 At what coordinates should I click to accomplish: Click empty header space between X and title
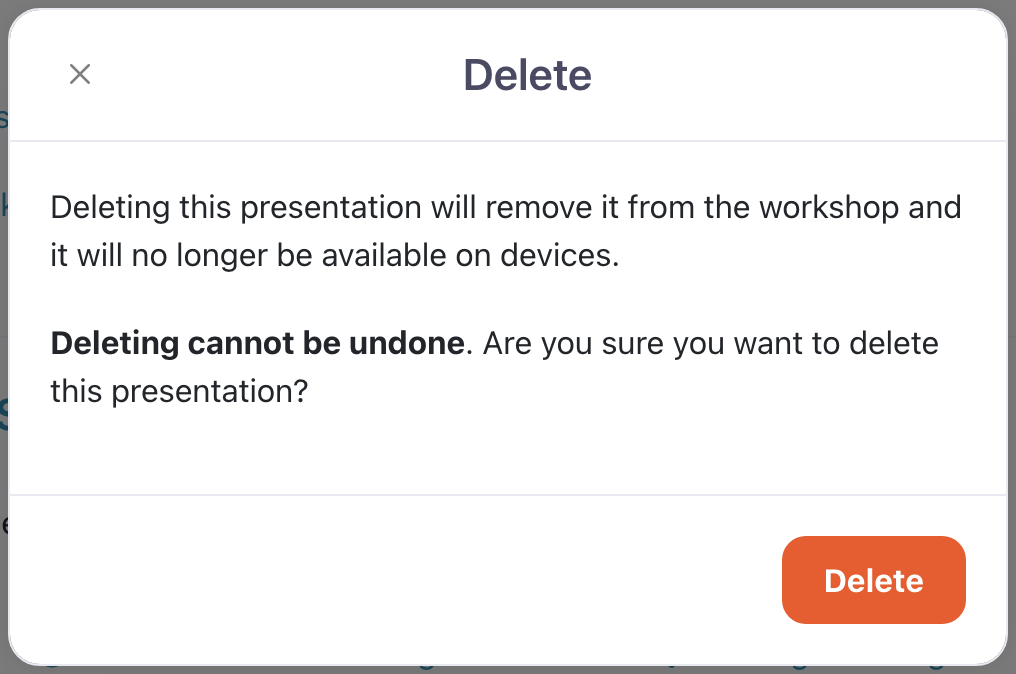[270, 76]
